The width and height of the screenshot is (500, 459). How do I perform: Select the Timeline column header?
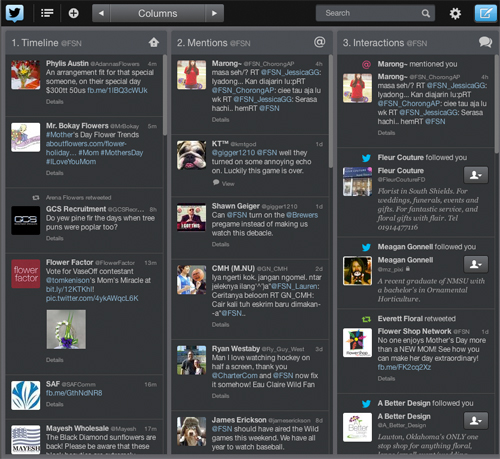(x=86, y=43)
